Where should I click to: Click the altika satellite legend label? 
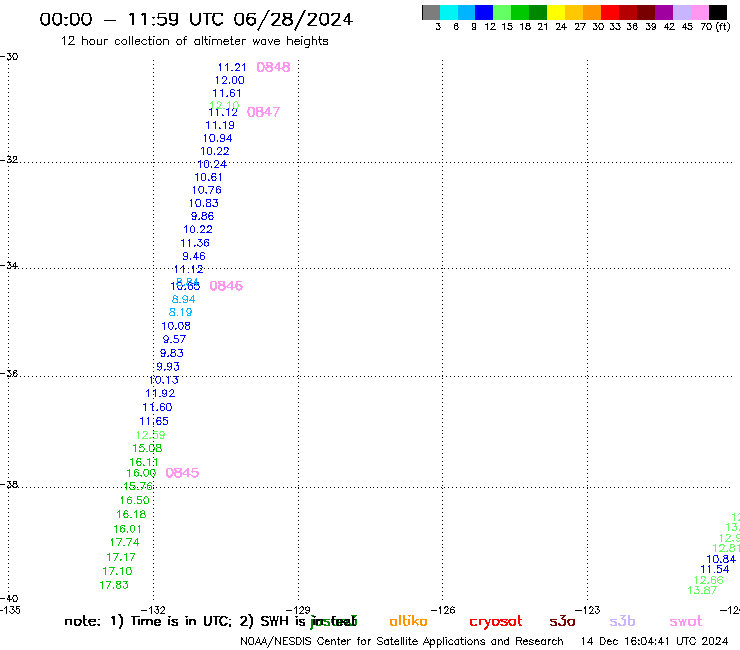coord(408,621)
